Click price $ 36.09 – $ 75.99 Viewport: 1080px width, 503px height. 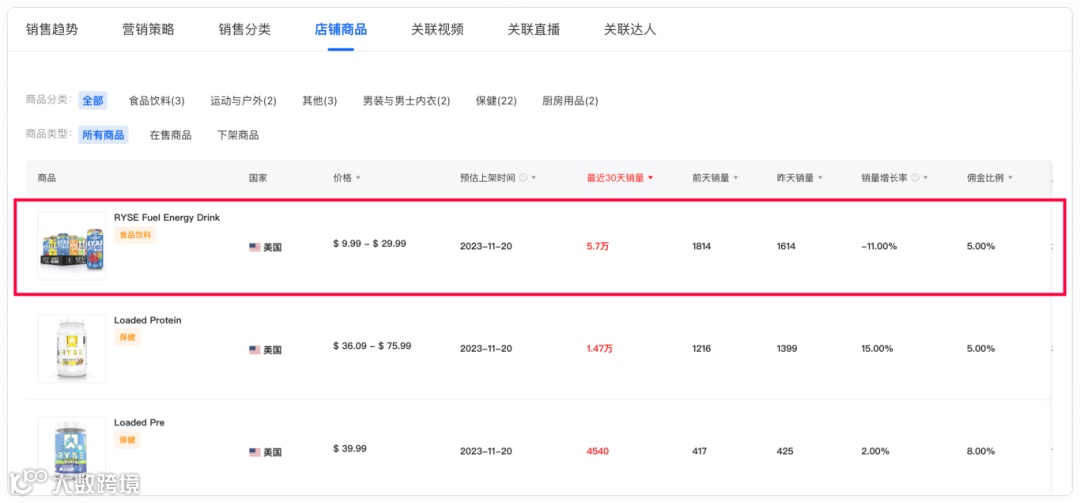click(x=372, y=346)
